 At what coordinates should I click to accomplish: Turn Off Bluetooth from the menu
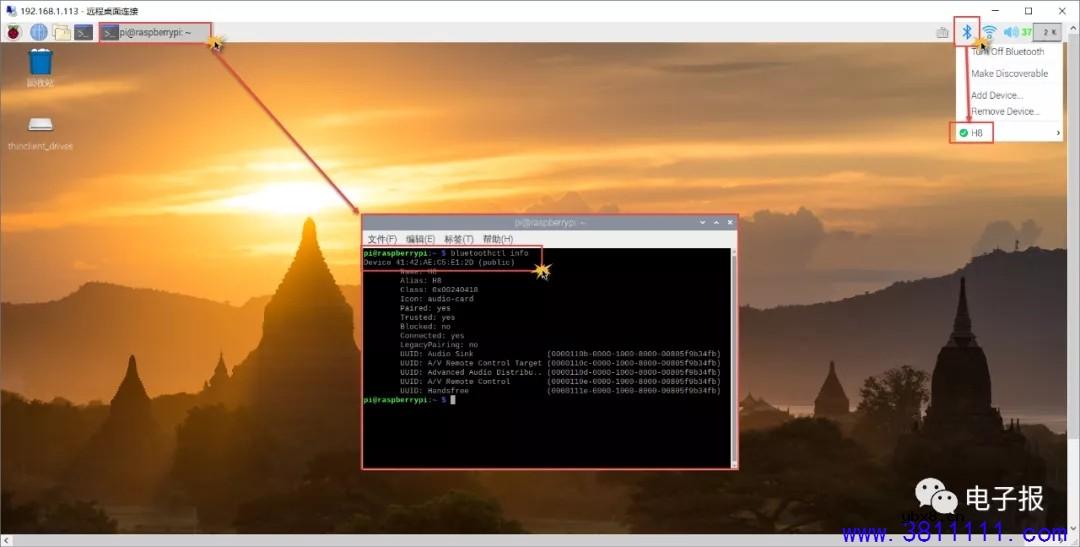coord(1009,52)
